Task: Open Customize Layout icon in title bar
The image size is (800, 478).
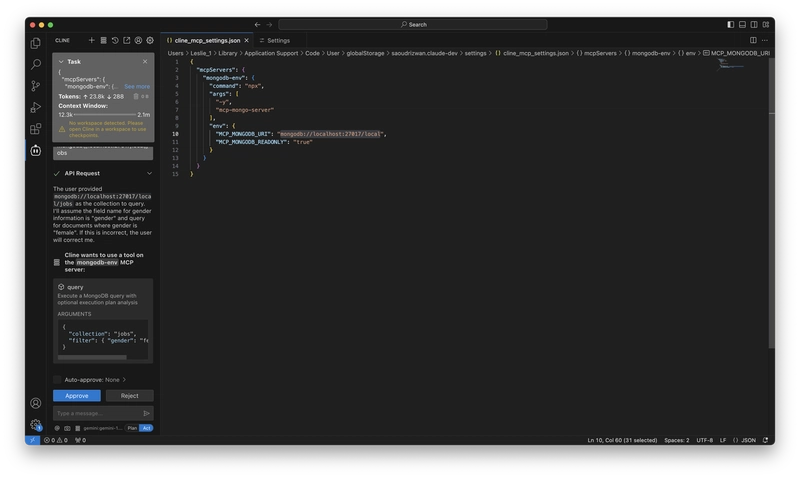Action: click(x=766, y=24)
